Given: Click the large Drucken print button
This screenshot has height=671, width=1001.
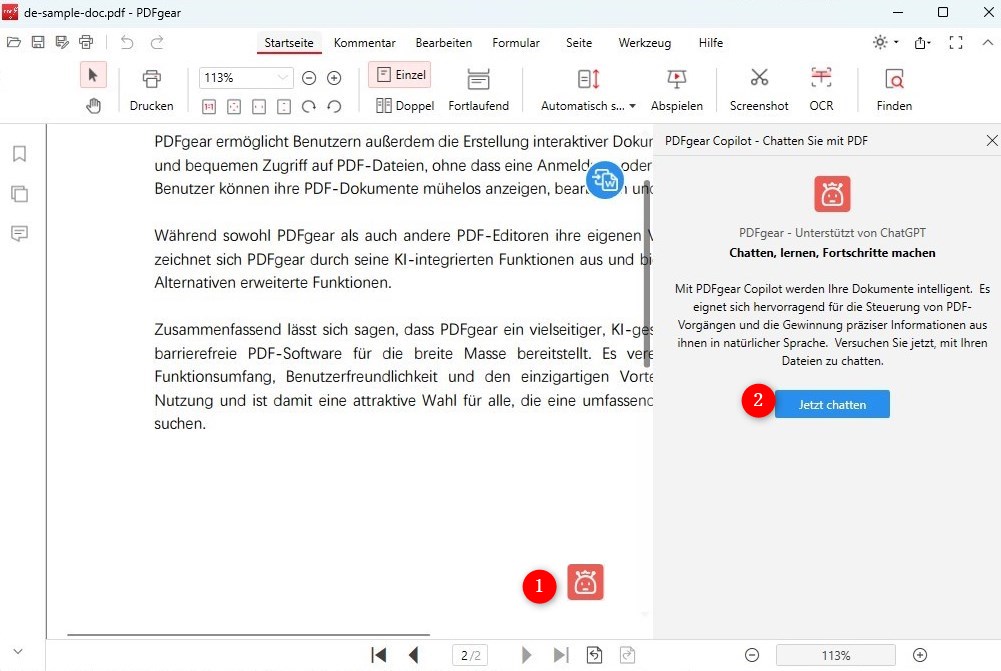Looking at the screenshot, I should tap(151, 90).
